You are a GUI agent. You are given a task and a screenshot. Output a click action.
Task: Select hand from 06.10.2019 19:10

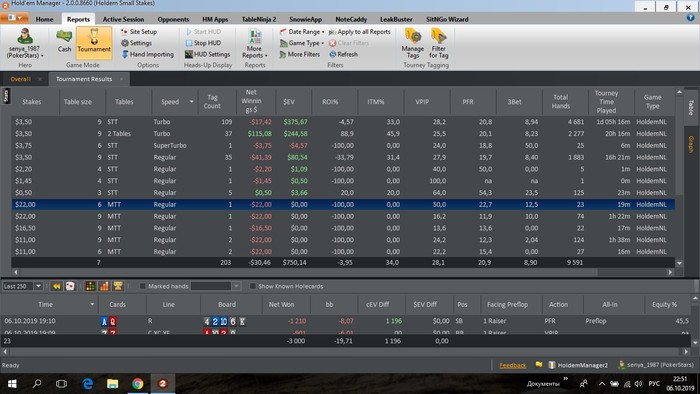coord(346,321)
